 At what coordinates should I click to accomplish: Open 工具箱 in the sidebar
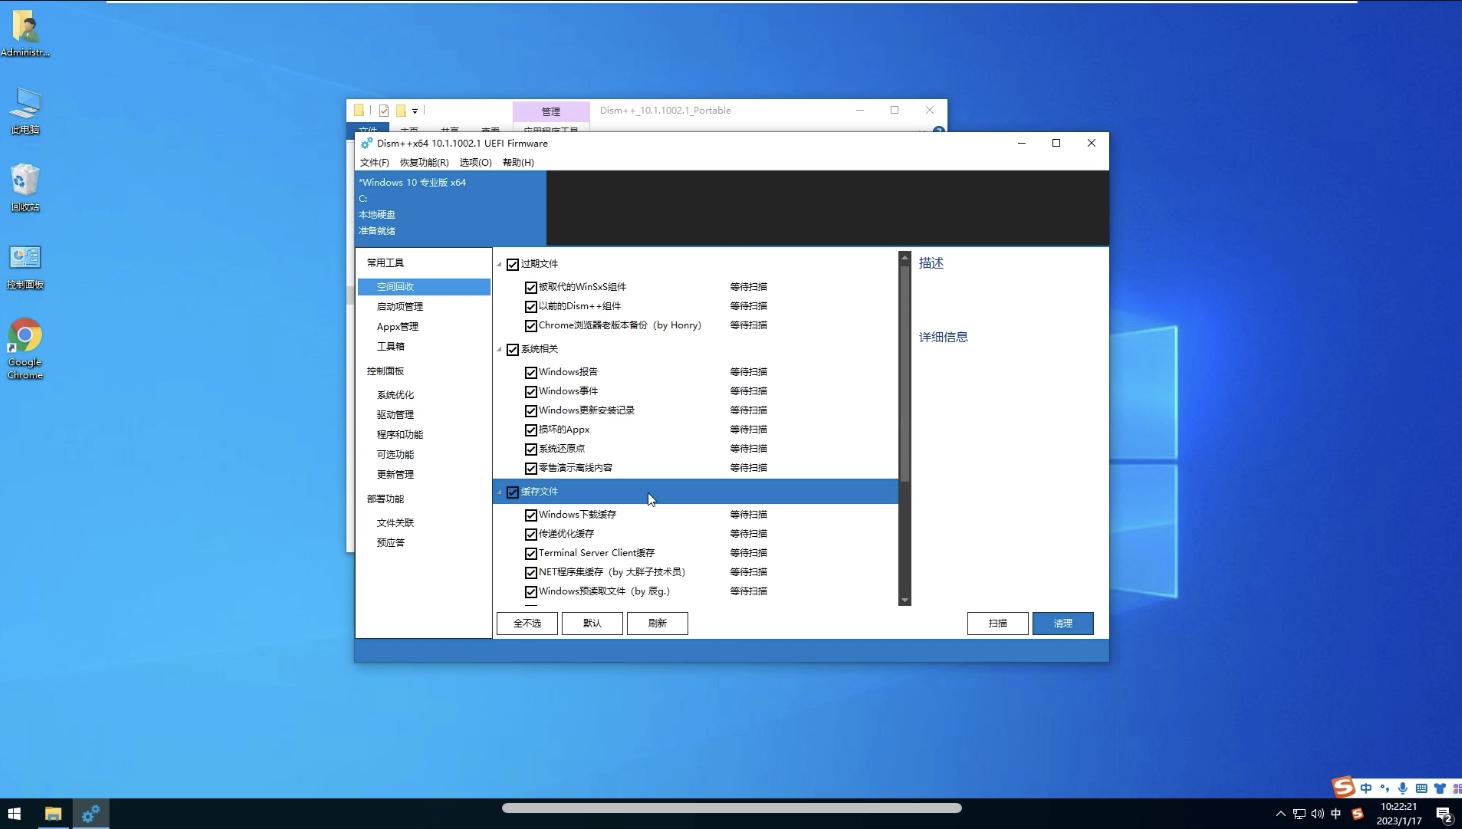tap(391, 347)
